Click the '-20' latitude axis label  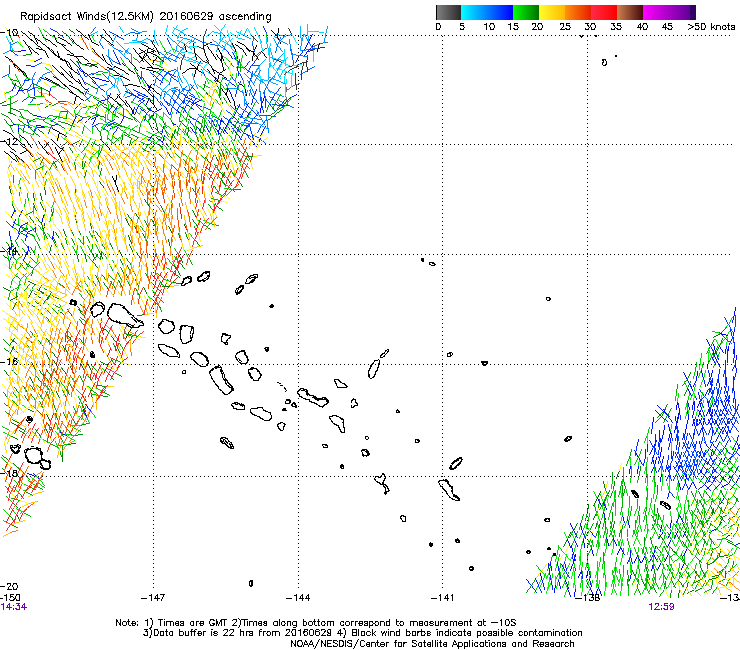9,586
